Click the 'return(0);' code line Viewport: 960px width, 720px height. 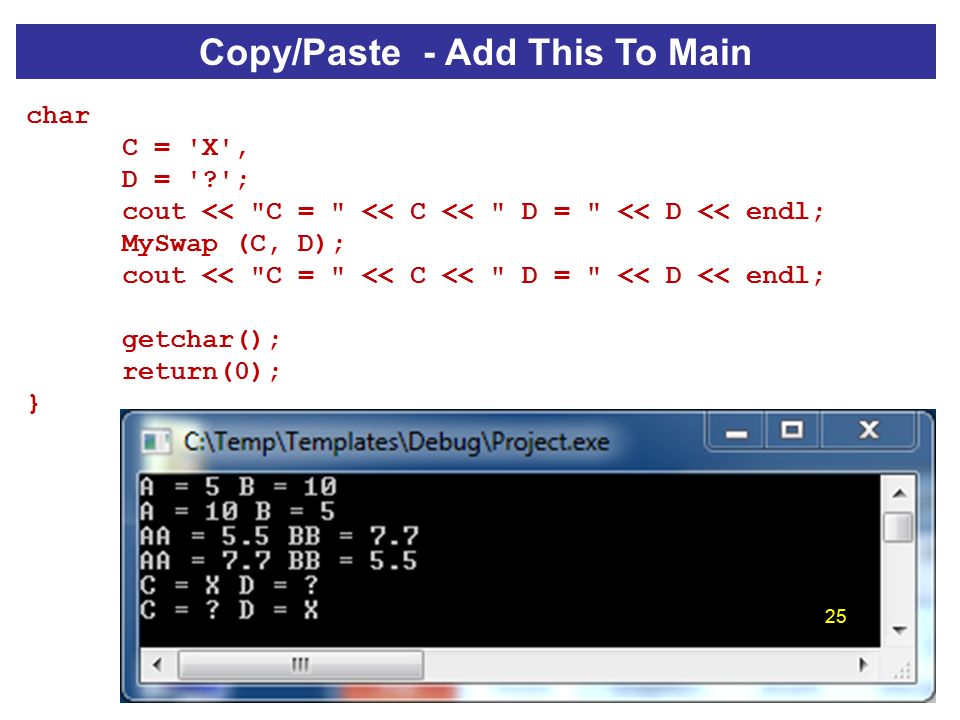point(201,372)
